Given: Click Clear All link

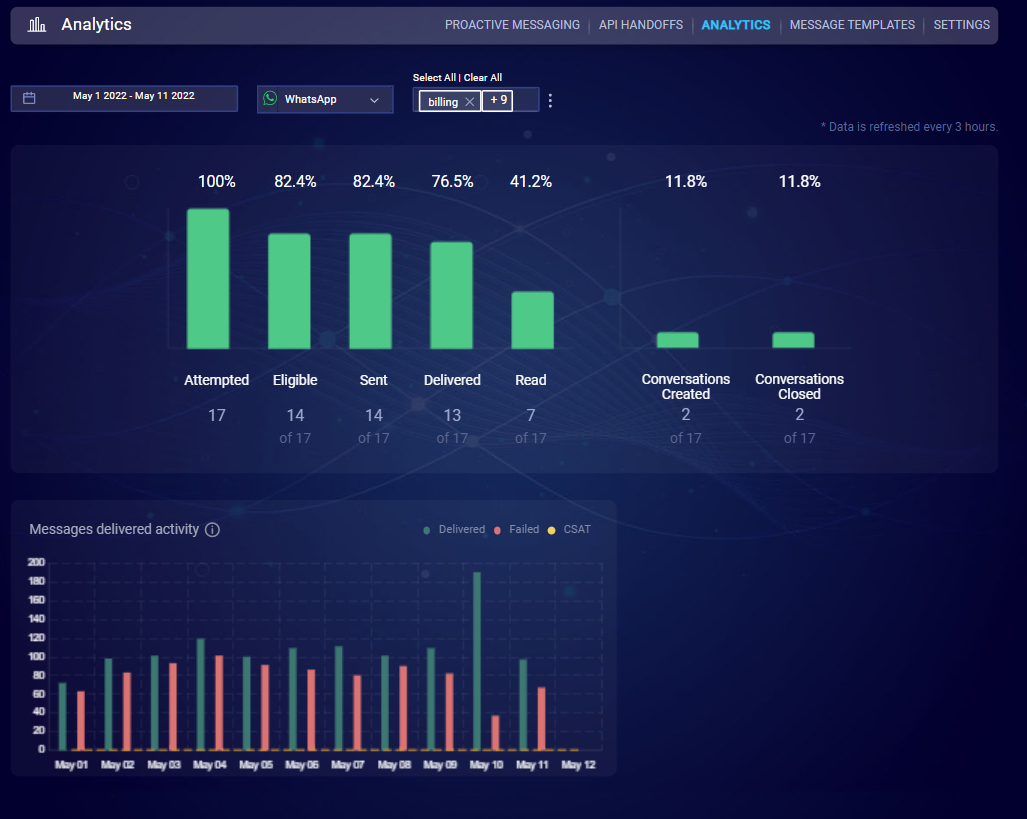Looking at the screenshot, I should tap(483, 77).
